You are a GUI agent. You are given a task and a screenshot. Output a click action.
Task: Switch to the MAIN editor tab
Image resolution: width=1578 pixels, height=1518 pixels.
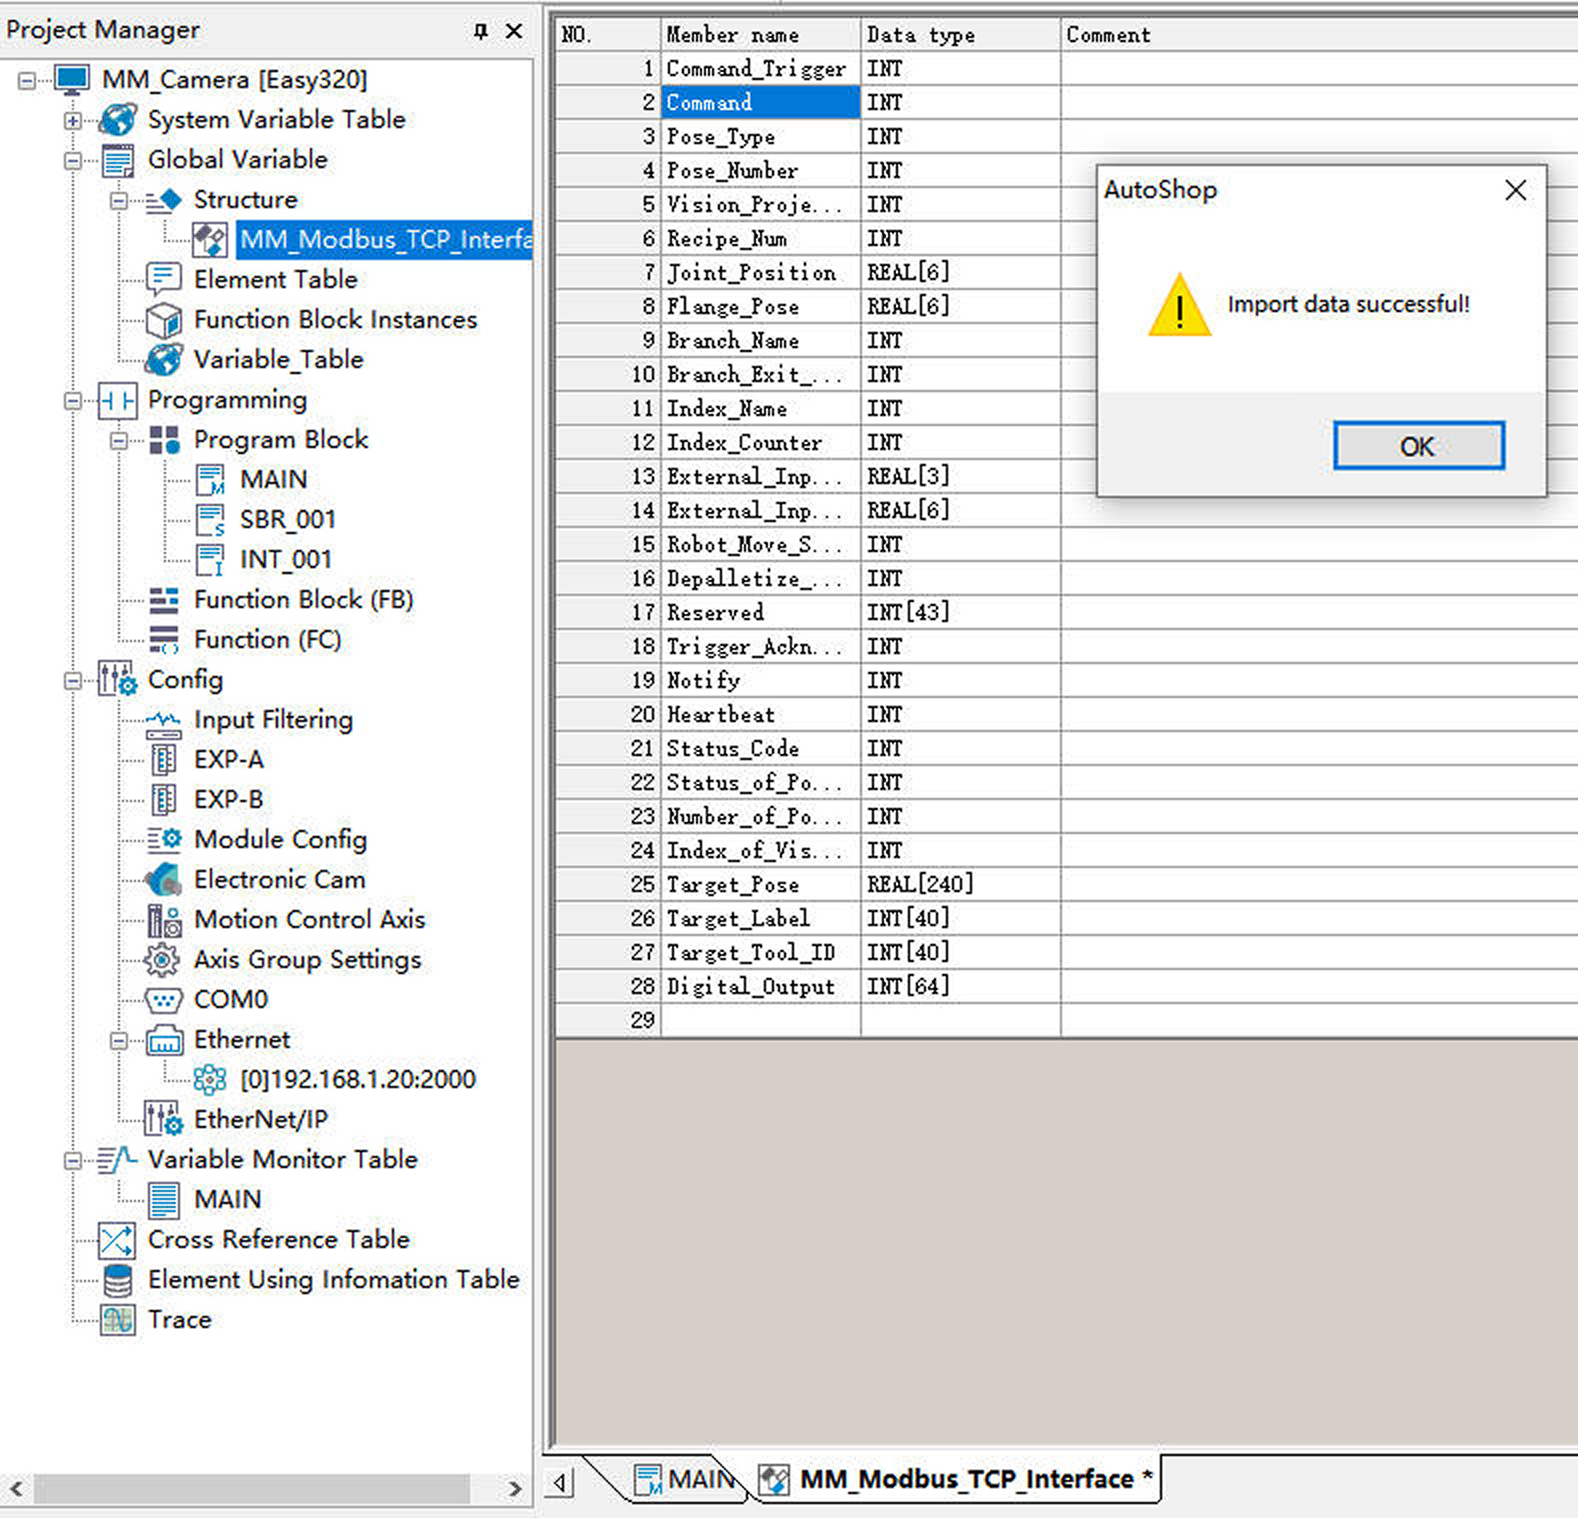pyautogui.click(x=686, y=1479)
